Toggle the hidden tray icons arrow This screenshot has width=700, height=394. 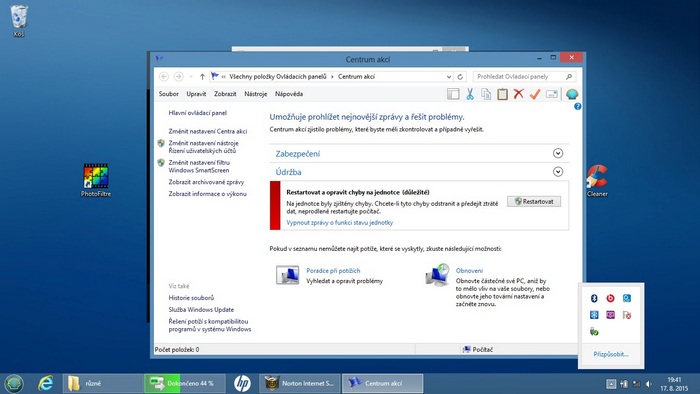[611, 384]
